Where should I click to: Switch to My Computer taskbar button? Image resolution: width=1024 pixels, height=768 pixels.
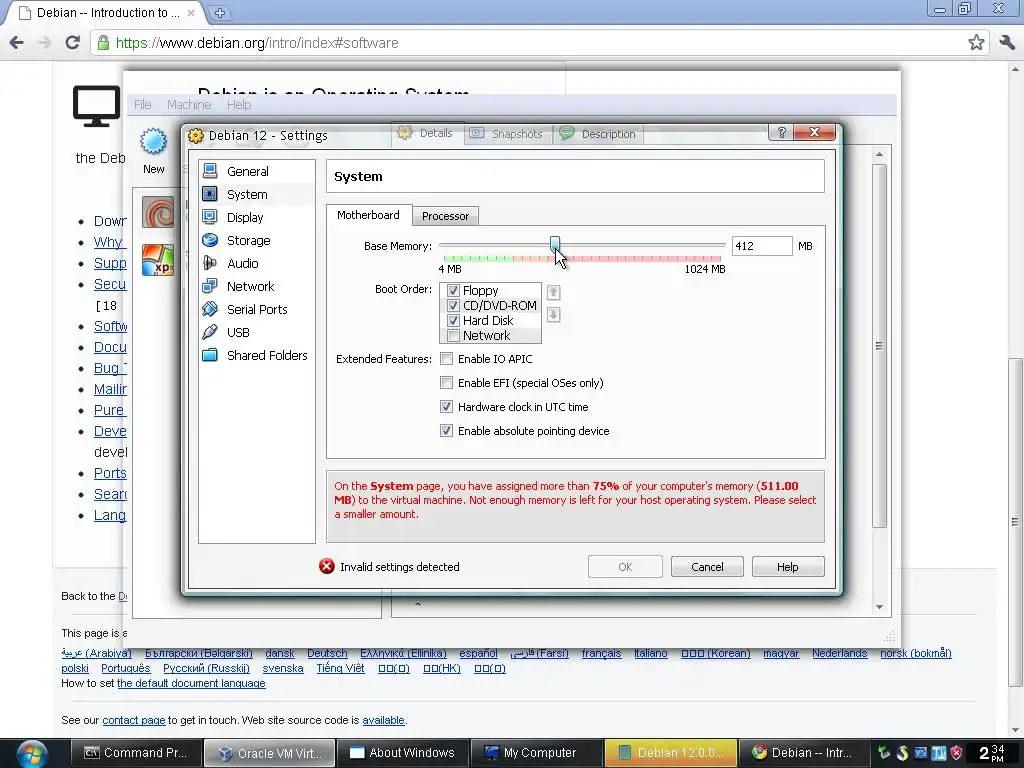click(x=536, y=753)
